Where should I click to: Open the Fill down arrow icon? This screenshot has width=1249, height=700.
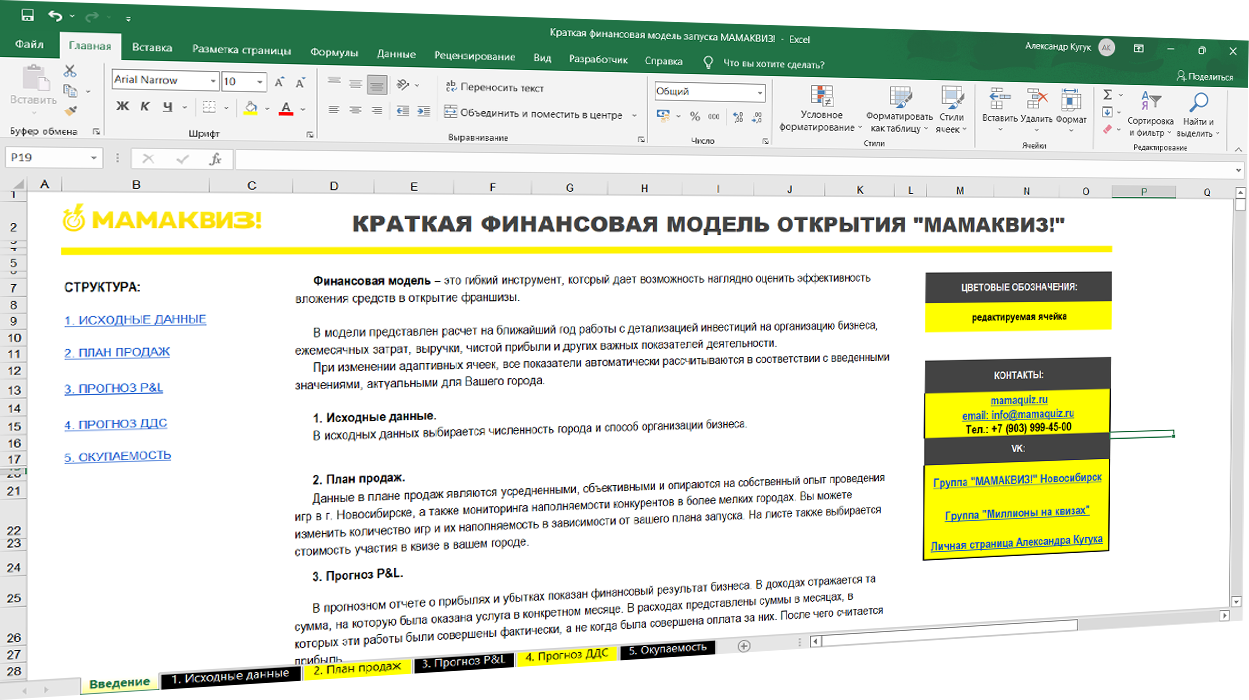(1107, 111)
